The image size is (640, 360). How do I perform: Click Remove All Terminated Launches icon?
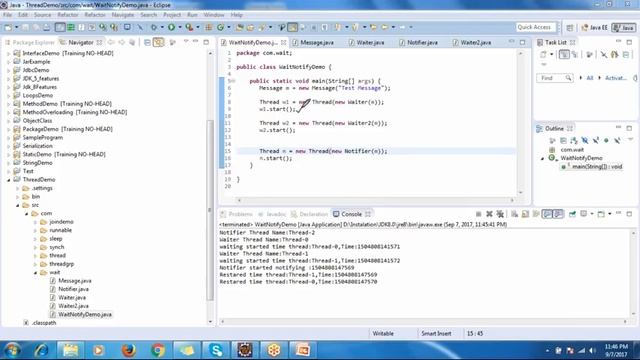pos(500,214)
